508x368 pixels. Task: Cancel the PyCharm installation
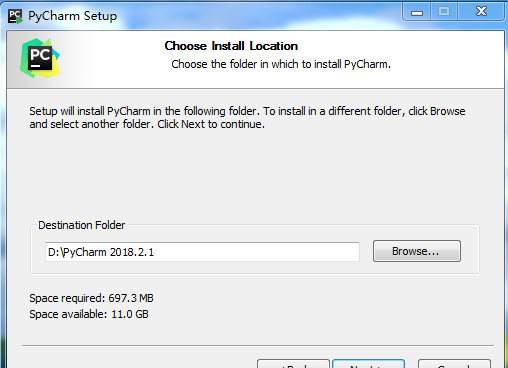click(x=454, y=364)
